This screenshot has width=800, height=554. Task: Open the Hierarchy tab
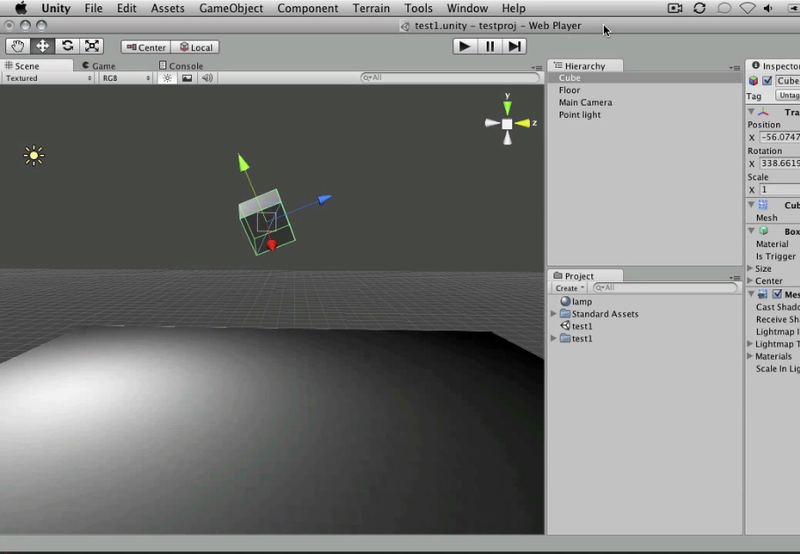[585, 66]
